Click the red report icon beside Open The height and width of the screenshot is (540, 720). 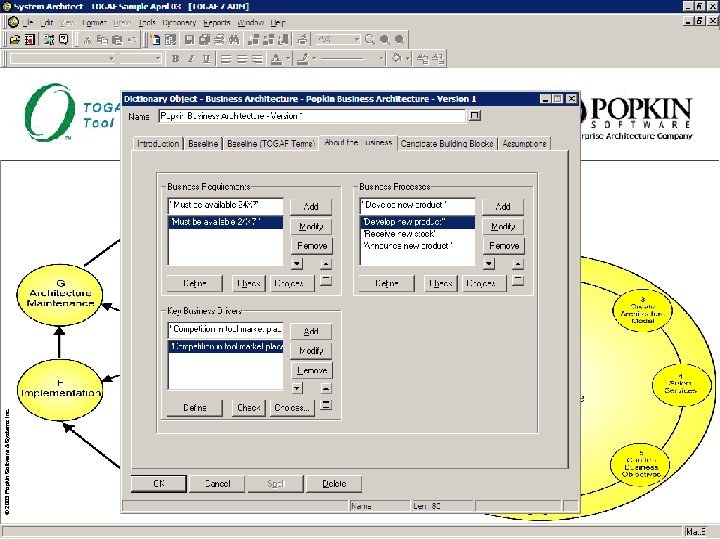pyautogui.click(x=30, y=39)
